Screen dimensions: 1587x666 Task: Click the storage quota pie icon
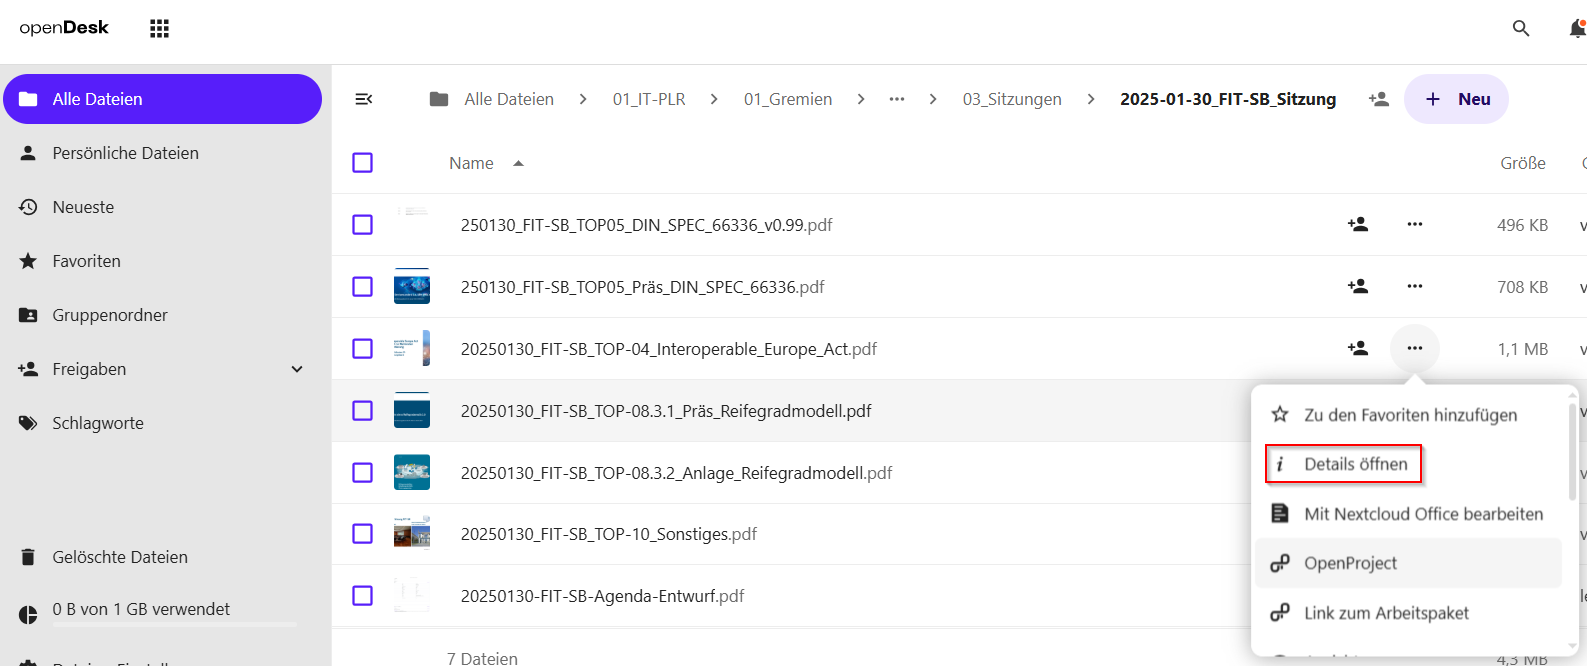click(28, 615)
